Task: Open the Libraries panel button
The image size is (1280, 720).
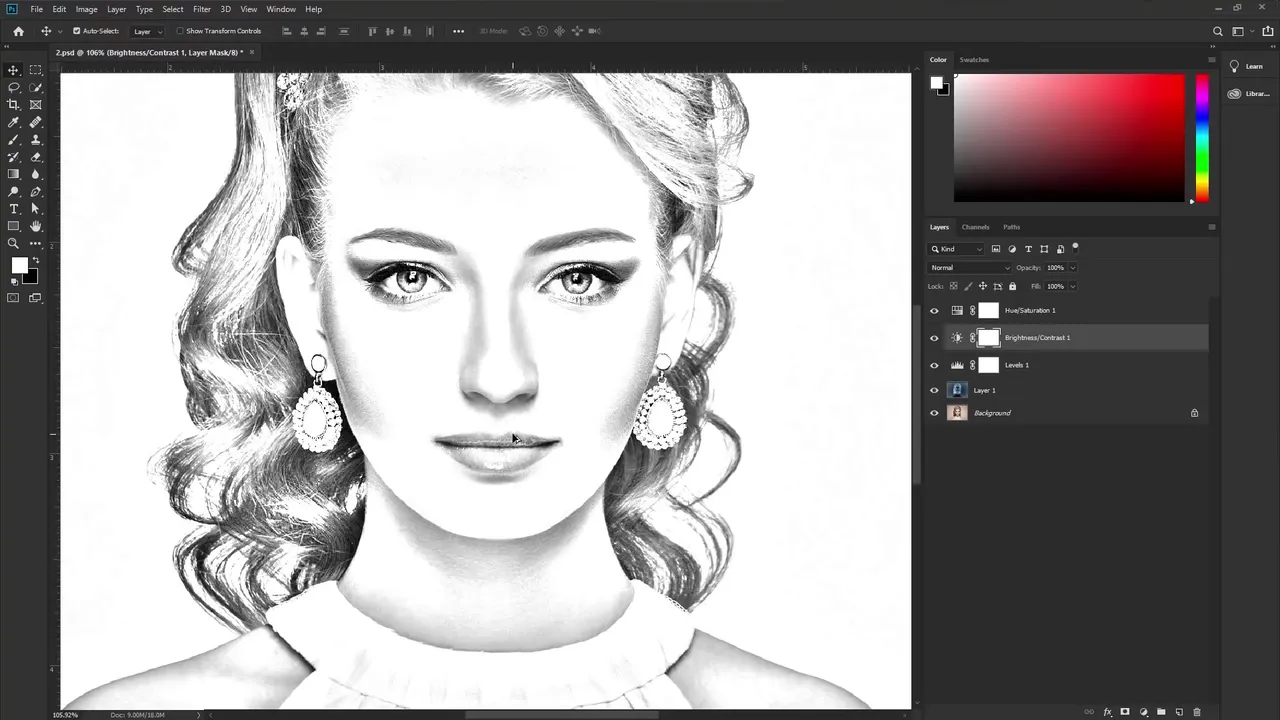Action: pyautogui.click(x=1248, y=94)
